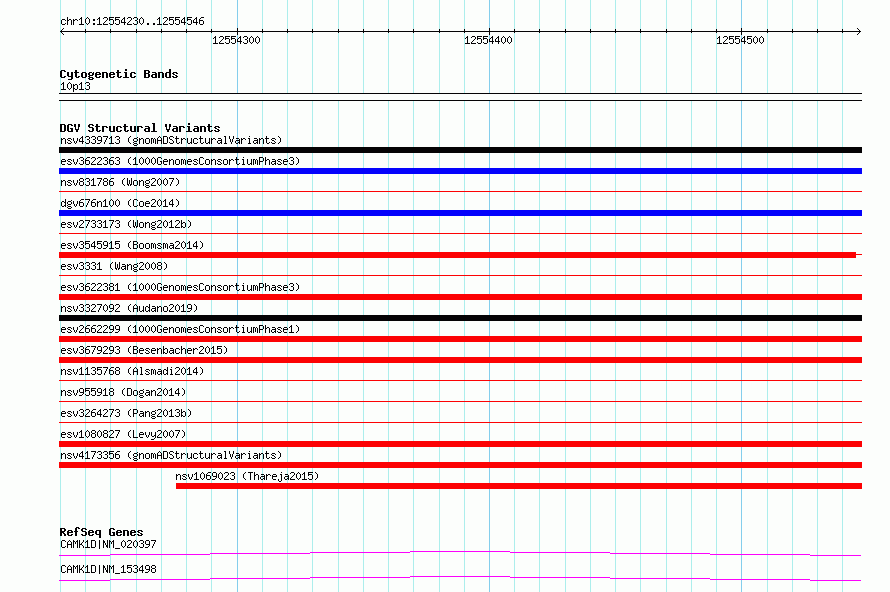Click the left arrow of the ruler
The width and height of the screenshot is (890, 592).
pyautogui.click(x=62, y=31)
